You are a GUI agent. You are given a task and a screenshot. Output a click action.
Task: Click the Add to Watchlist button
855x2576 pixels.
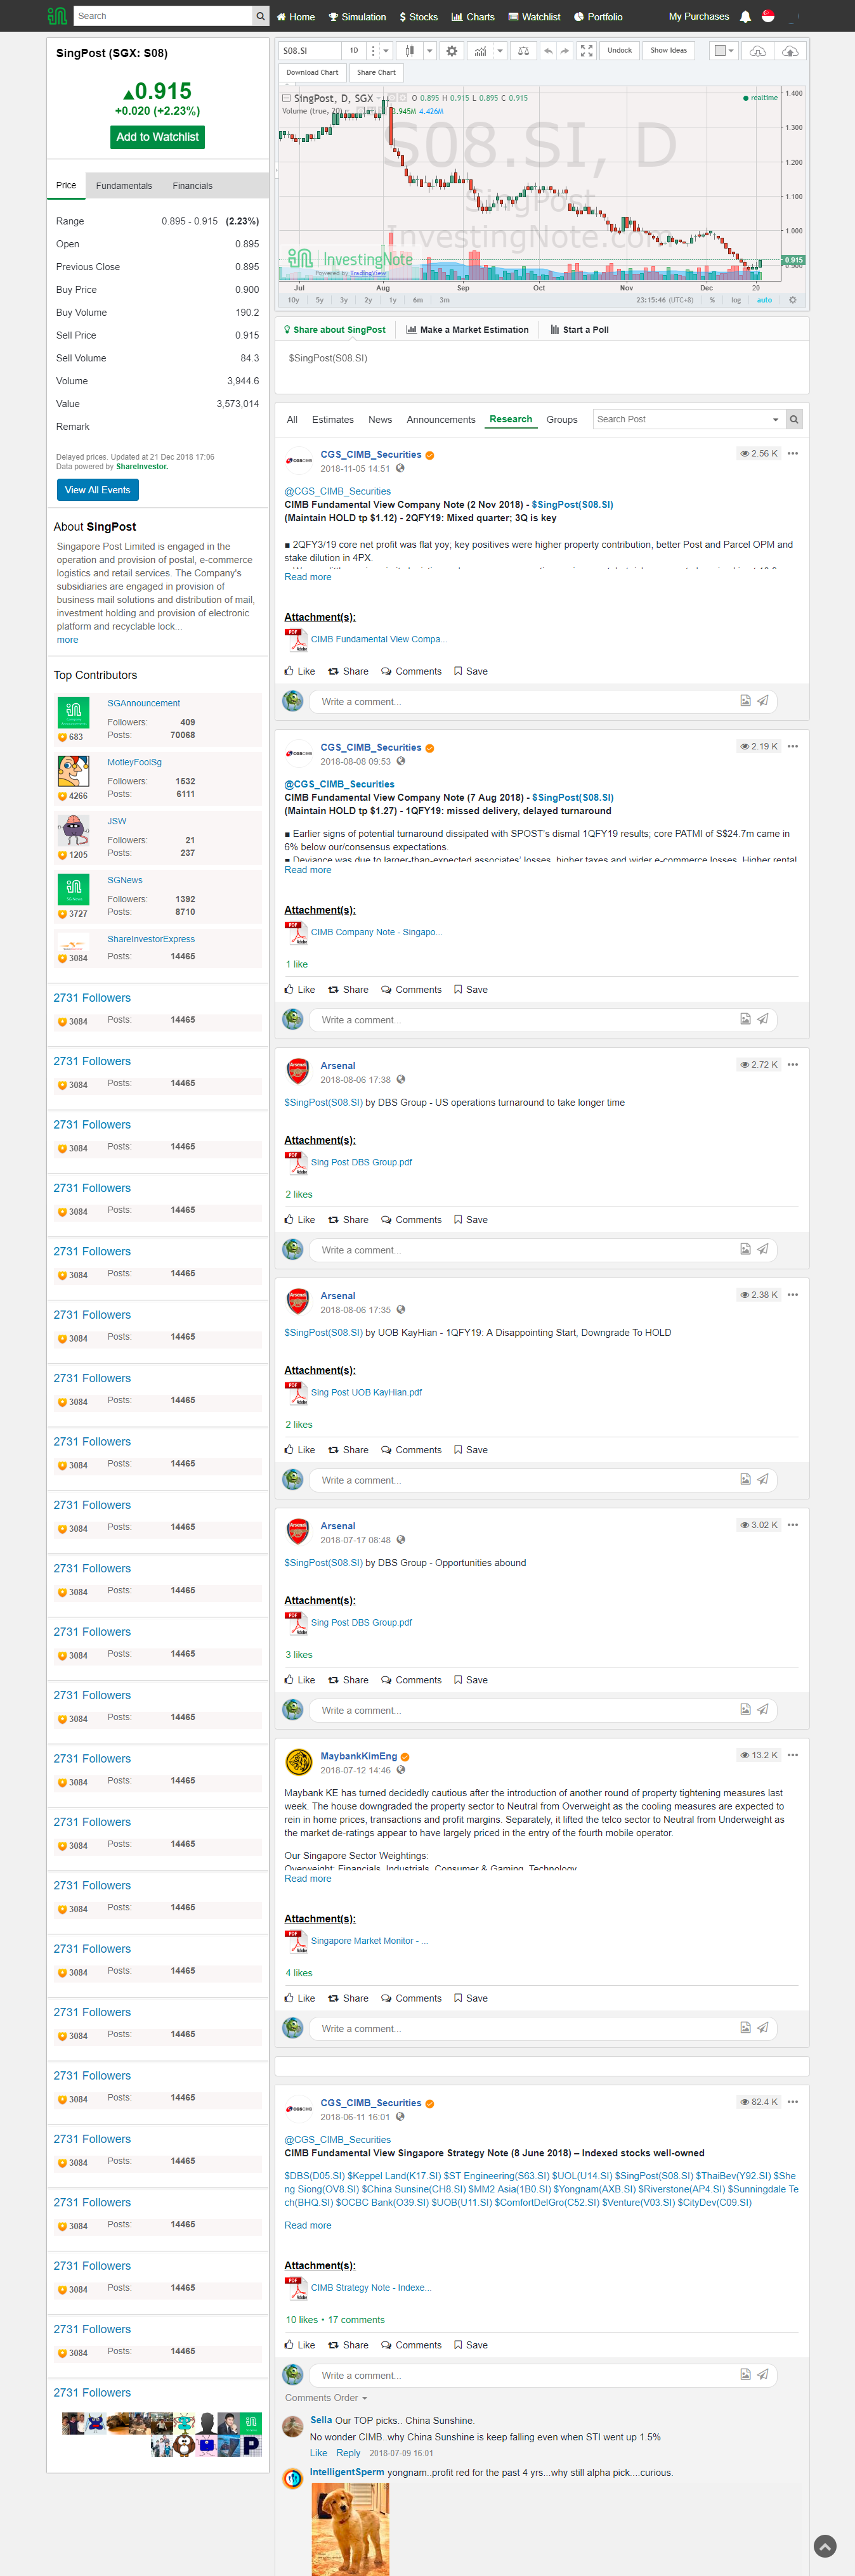coord(157,137)
